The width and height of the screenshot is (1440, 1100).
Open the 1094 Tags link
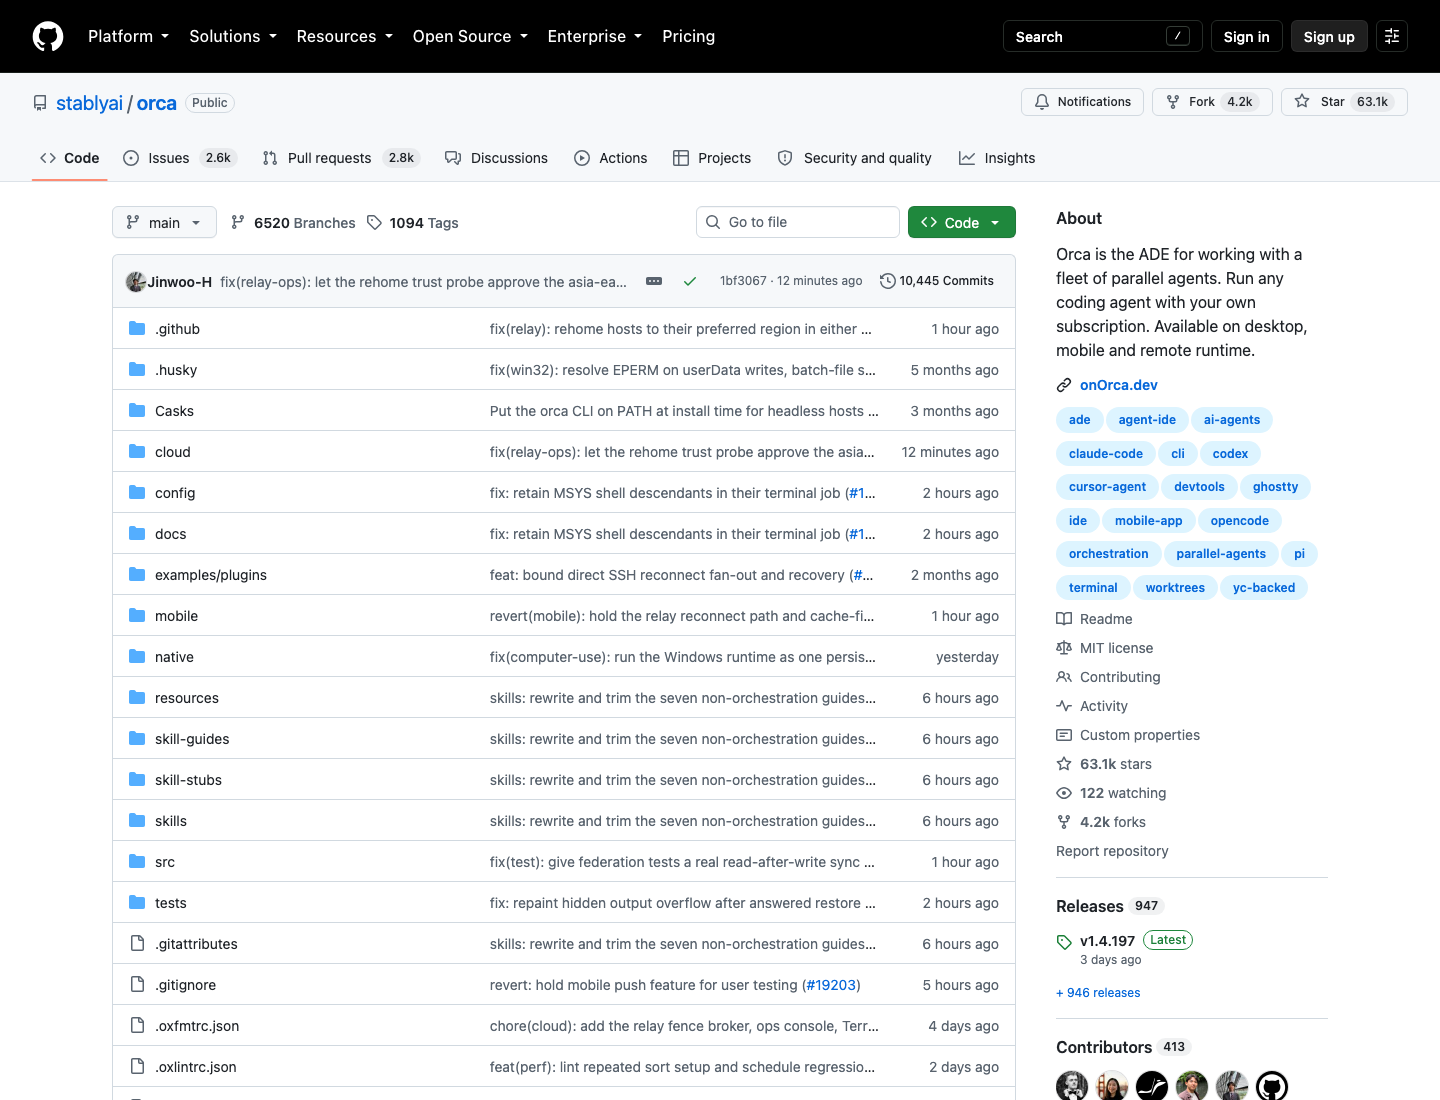coord(412,222)
